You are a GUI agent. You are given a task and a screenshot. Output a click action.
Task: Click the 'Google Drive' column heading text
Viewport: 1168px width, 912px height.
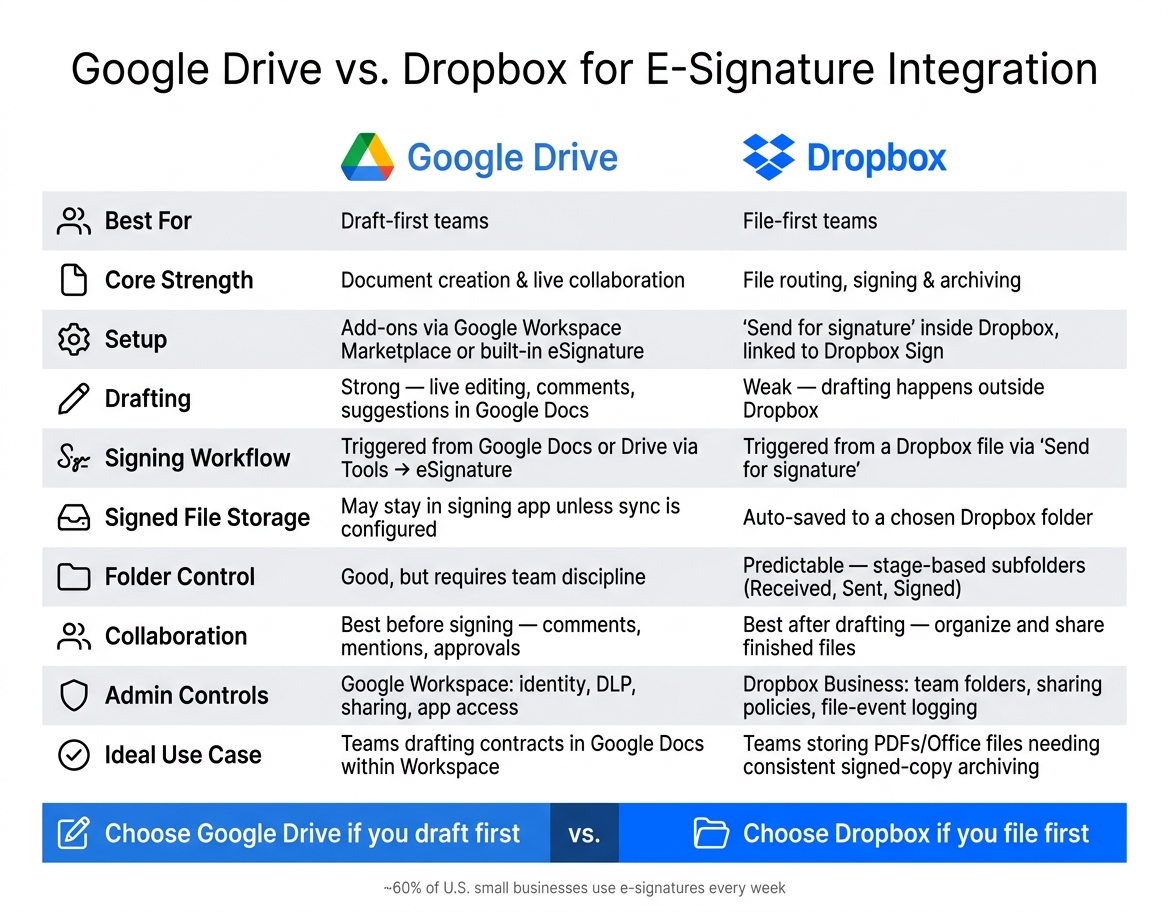pyautogui.click(x=512, y=157)
